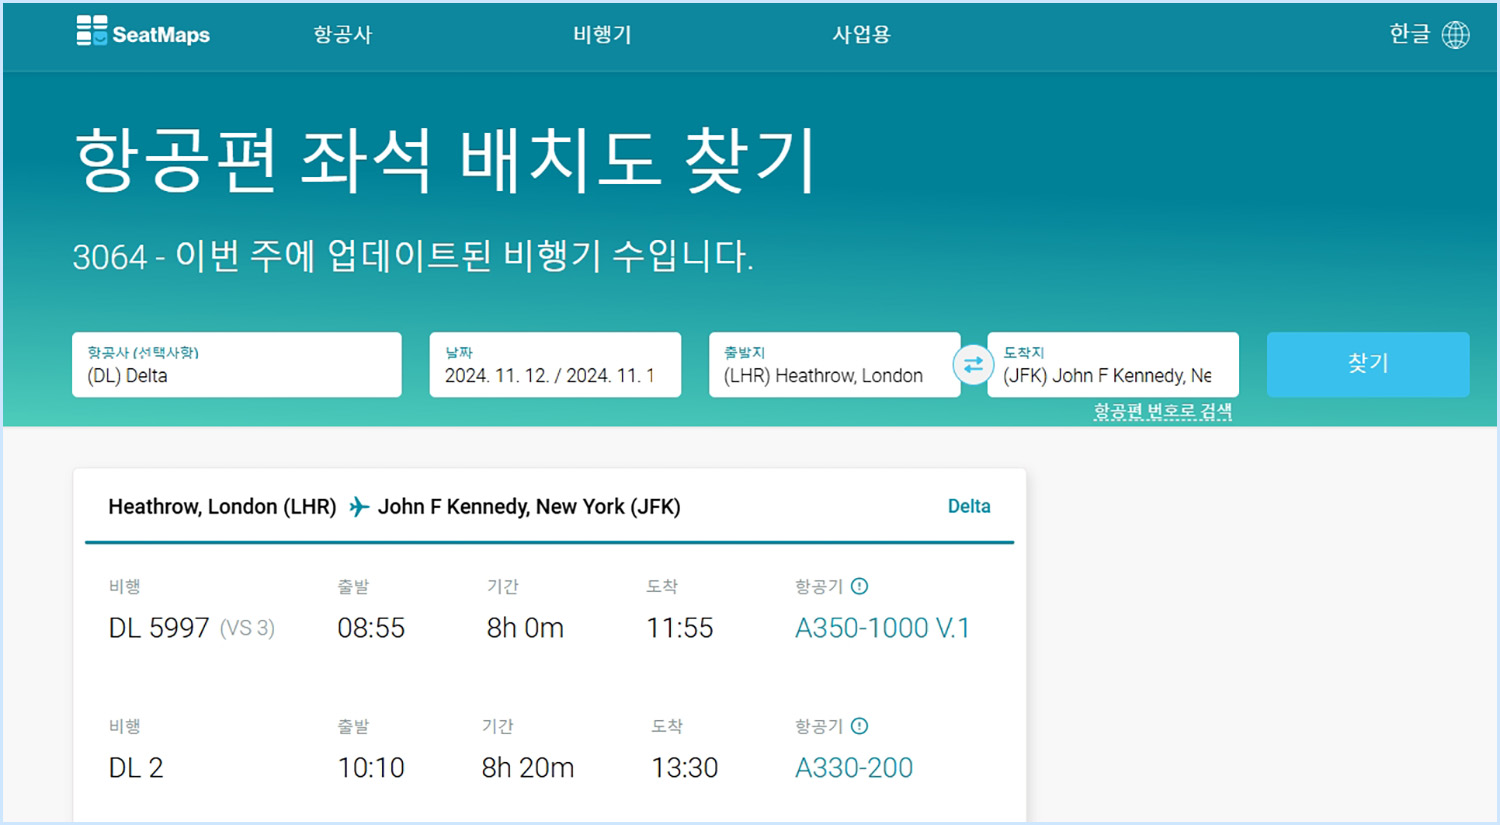The width and height of the screenshot is (1500, 825).
Task: Click the 8h 0m duration
Action: pos(525,628)
